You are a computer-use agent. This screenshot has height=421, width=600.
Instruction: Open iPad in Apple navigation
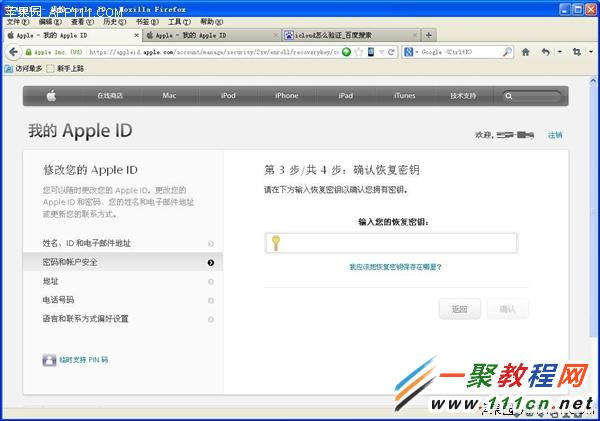[346, 95]
